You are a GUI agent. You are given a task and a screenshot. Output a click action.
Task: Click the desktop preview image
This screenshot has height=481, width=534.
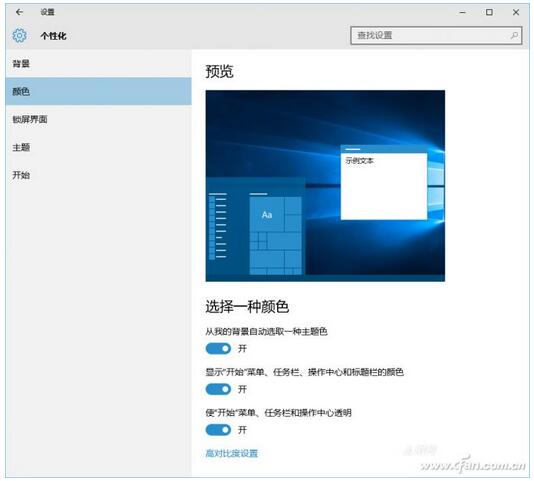325,186
